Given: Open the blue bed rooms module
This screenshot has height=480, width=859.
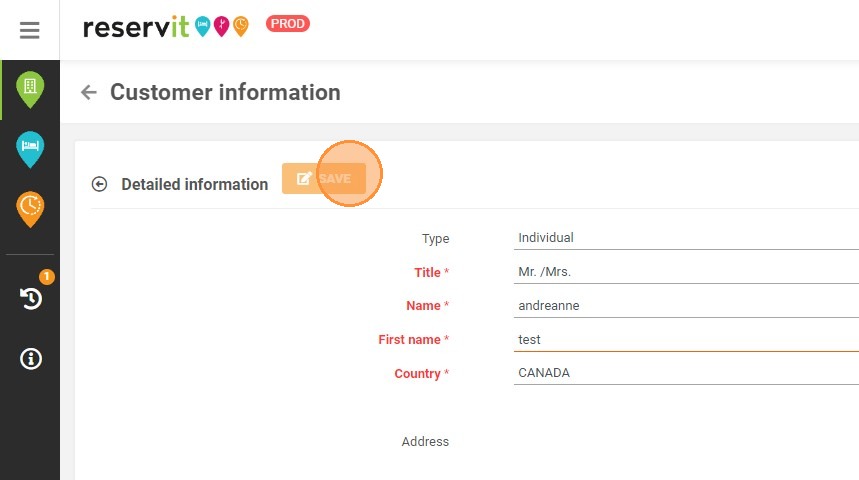Looking at the screenshot, I should pyautogui.click(x=30, y=149).
